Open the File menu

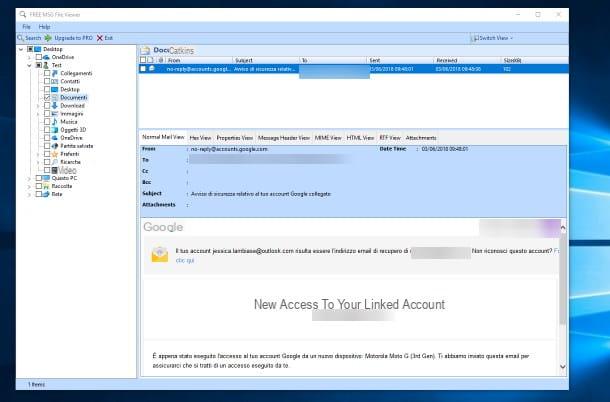pos(26,27)
